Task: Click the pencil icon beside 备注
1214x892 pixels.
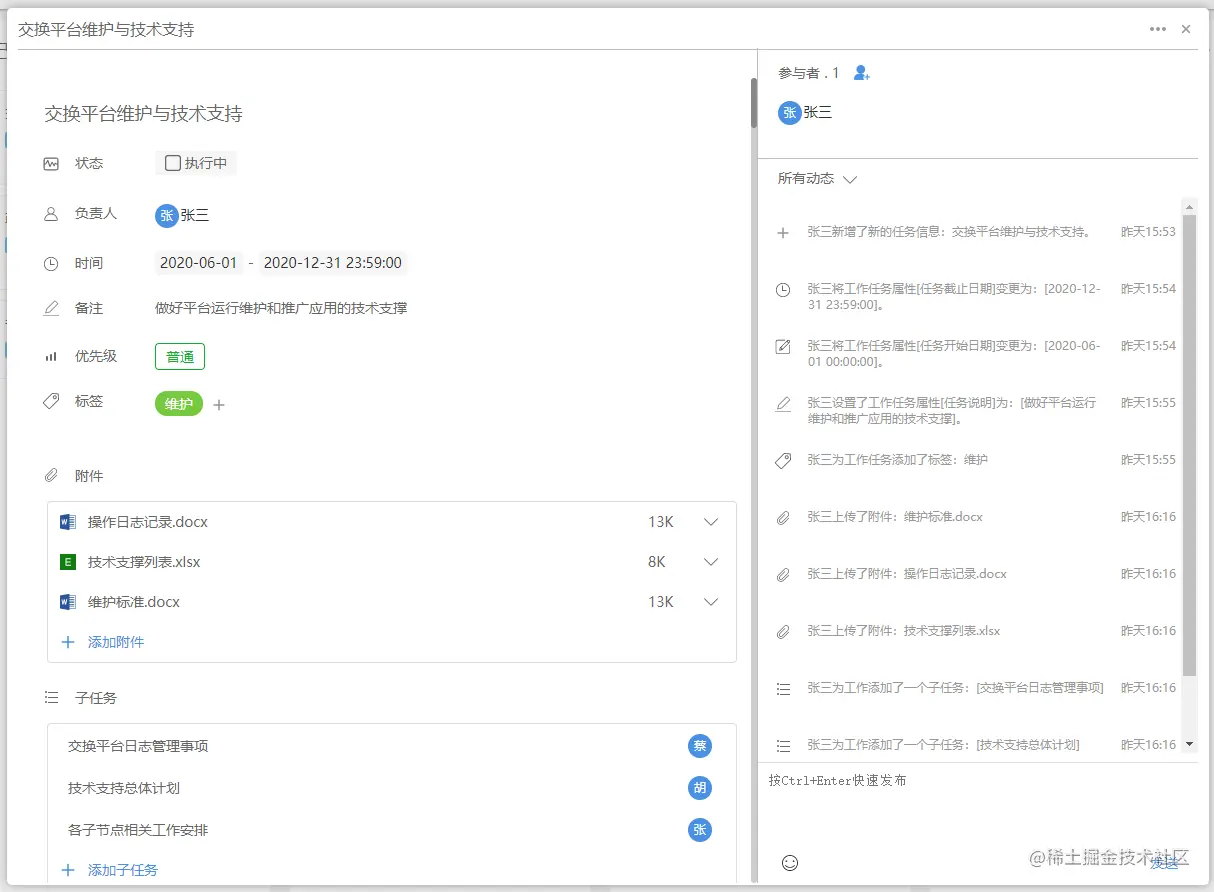Action: coord(51,308)
